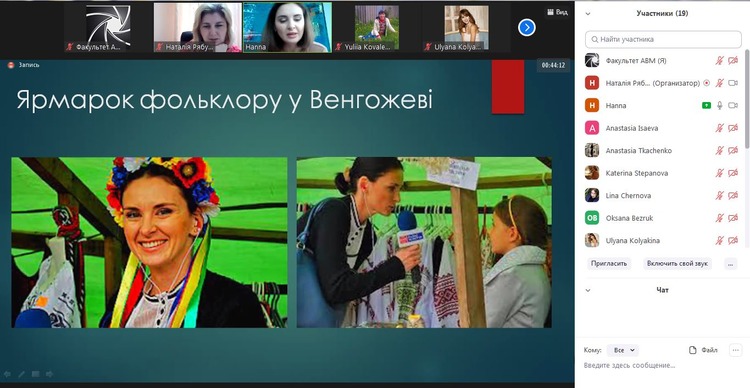Click Hanna's microphone icon in participants list
Image resolution: width=750 pixels, height=388 pixels.
[719, 106]
